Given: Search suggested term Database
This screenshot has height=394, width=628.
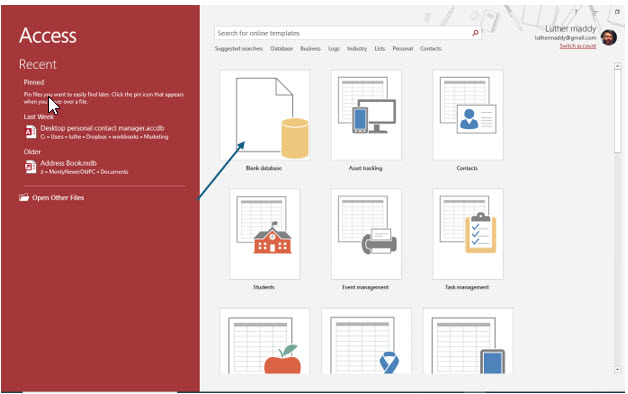Looking at the screenshot, I should (282, 48).
